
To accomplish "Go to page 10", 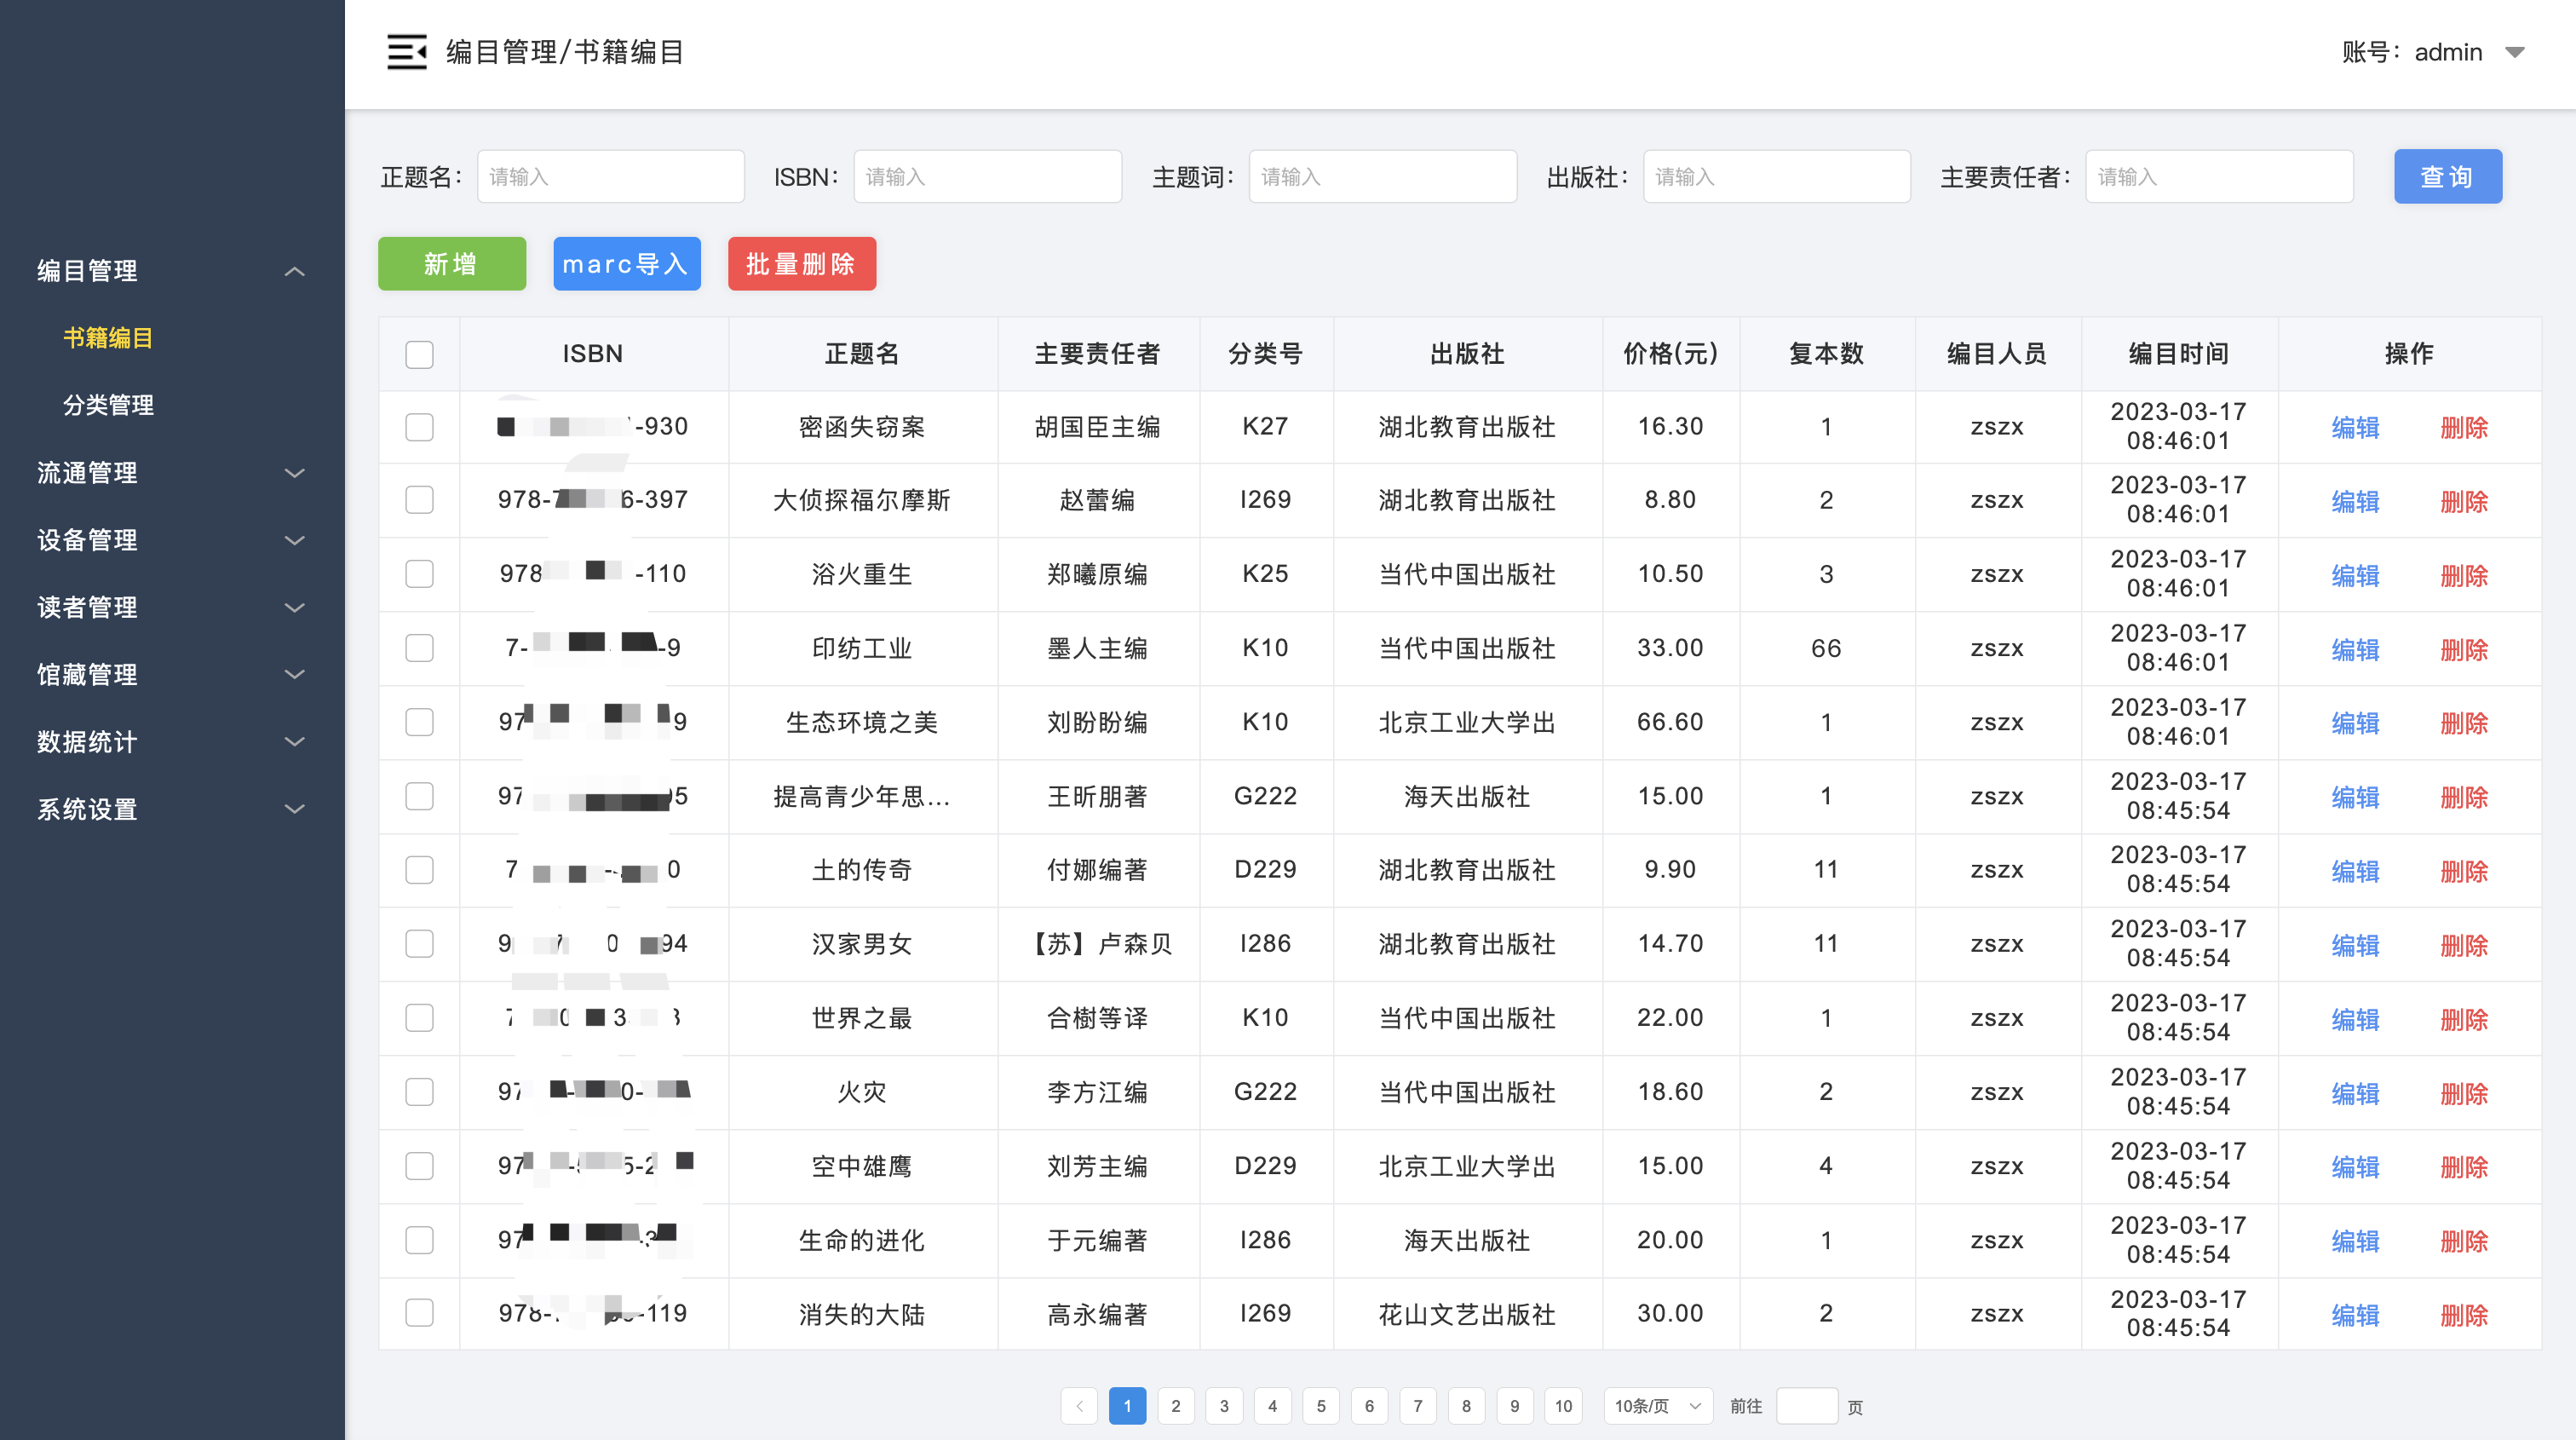I will tap(1563, 1406).
